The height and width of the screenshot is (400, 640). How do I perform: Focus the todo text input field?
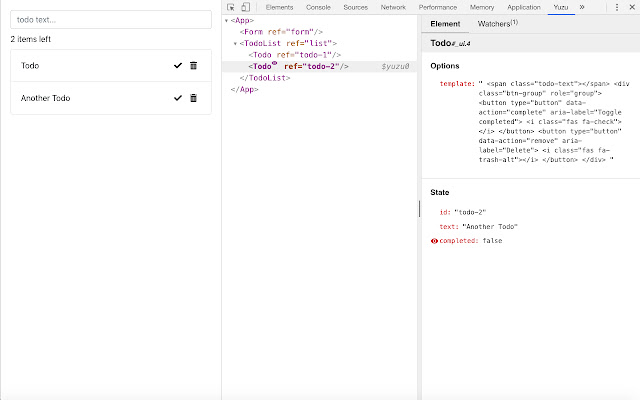[110, 19]
